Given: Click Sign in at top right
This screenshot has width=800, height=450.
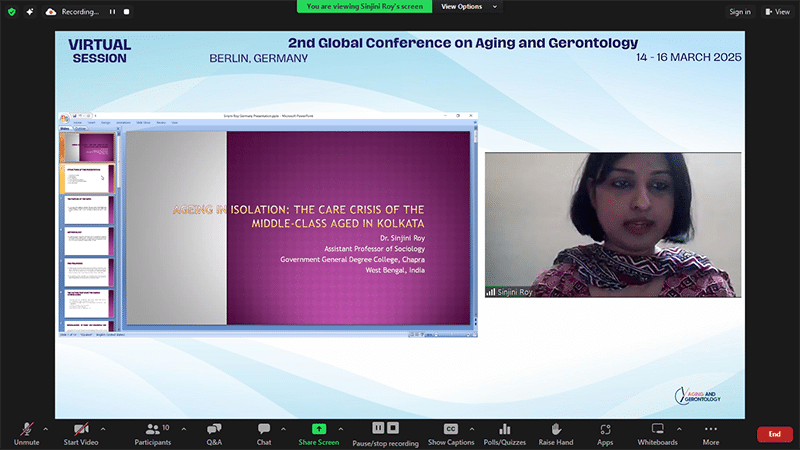Looking at the screenshot, I should pos(739,12).
